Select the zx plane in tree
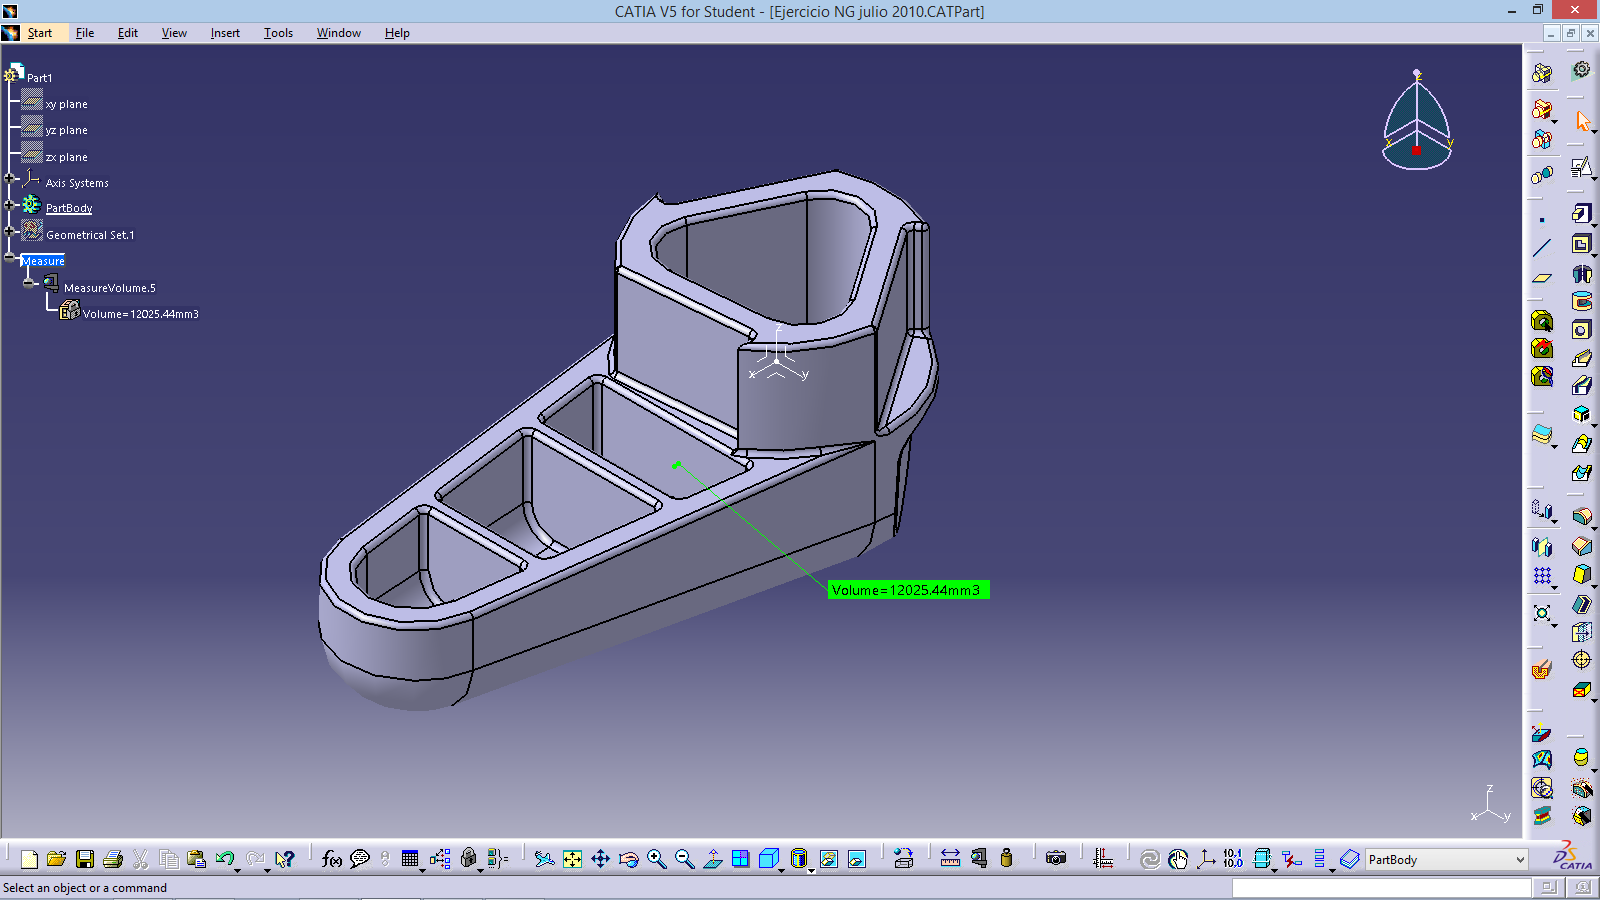 pyautogui.click(x=66, y=157)
